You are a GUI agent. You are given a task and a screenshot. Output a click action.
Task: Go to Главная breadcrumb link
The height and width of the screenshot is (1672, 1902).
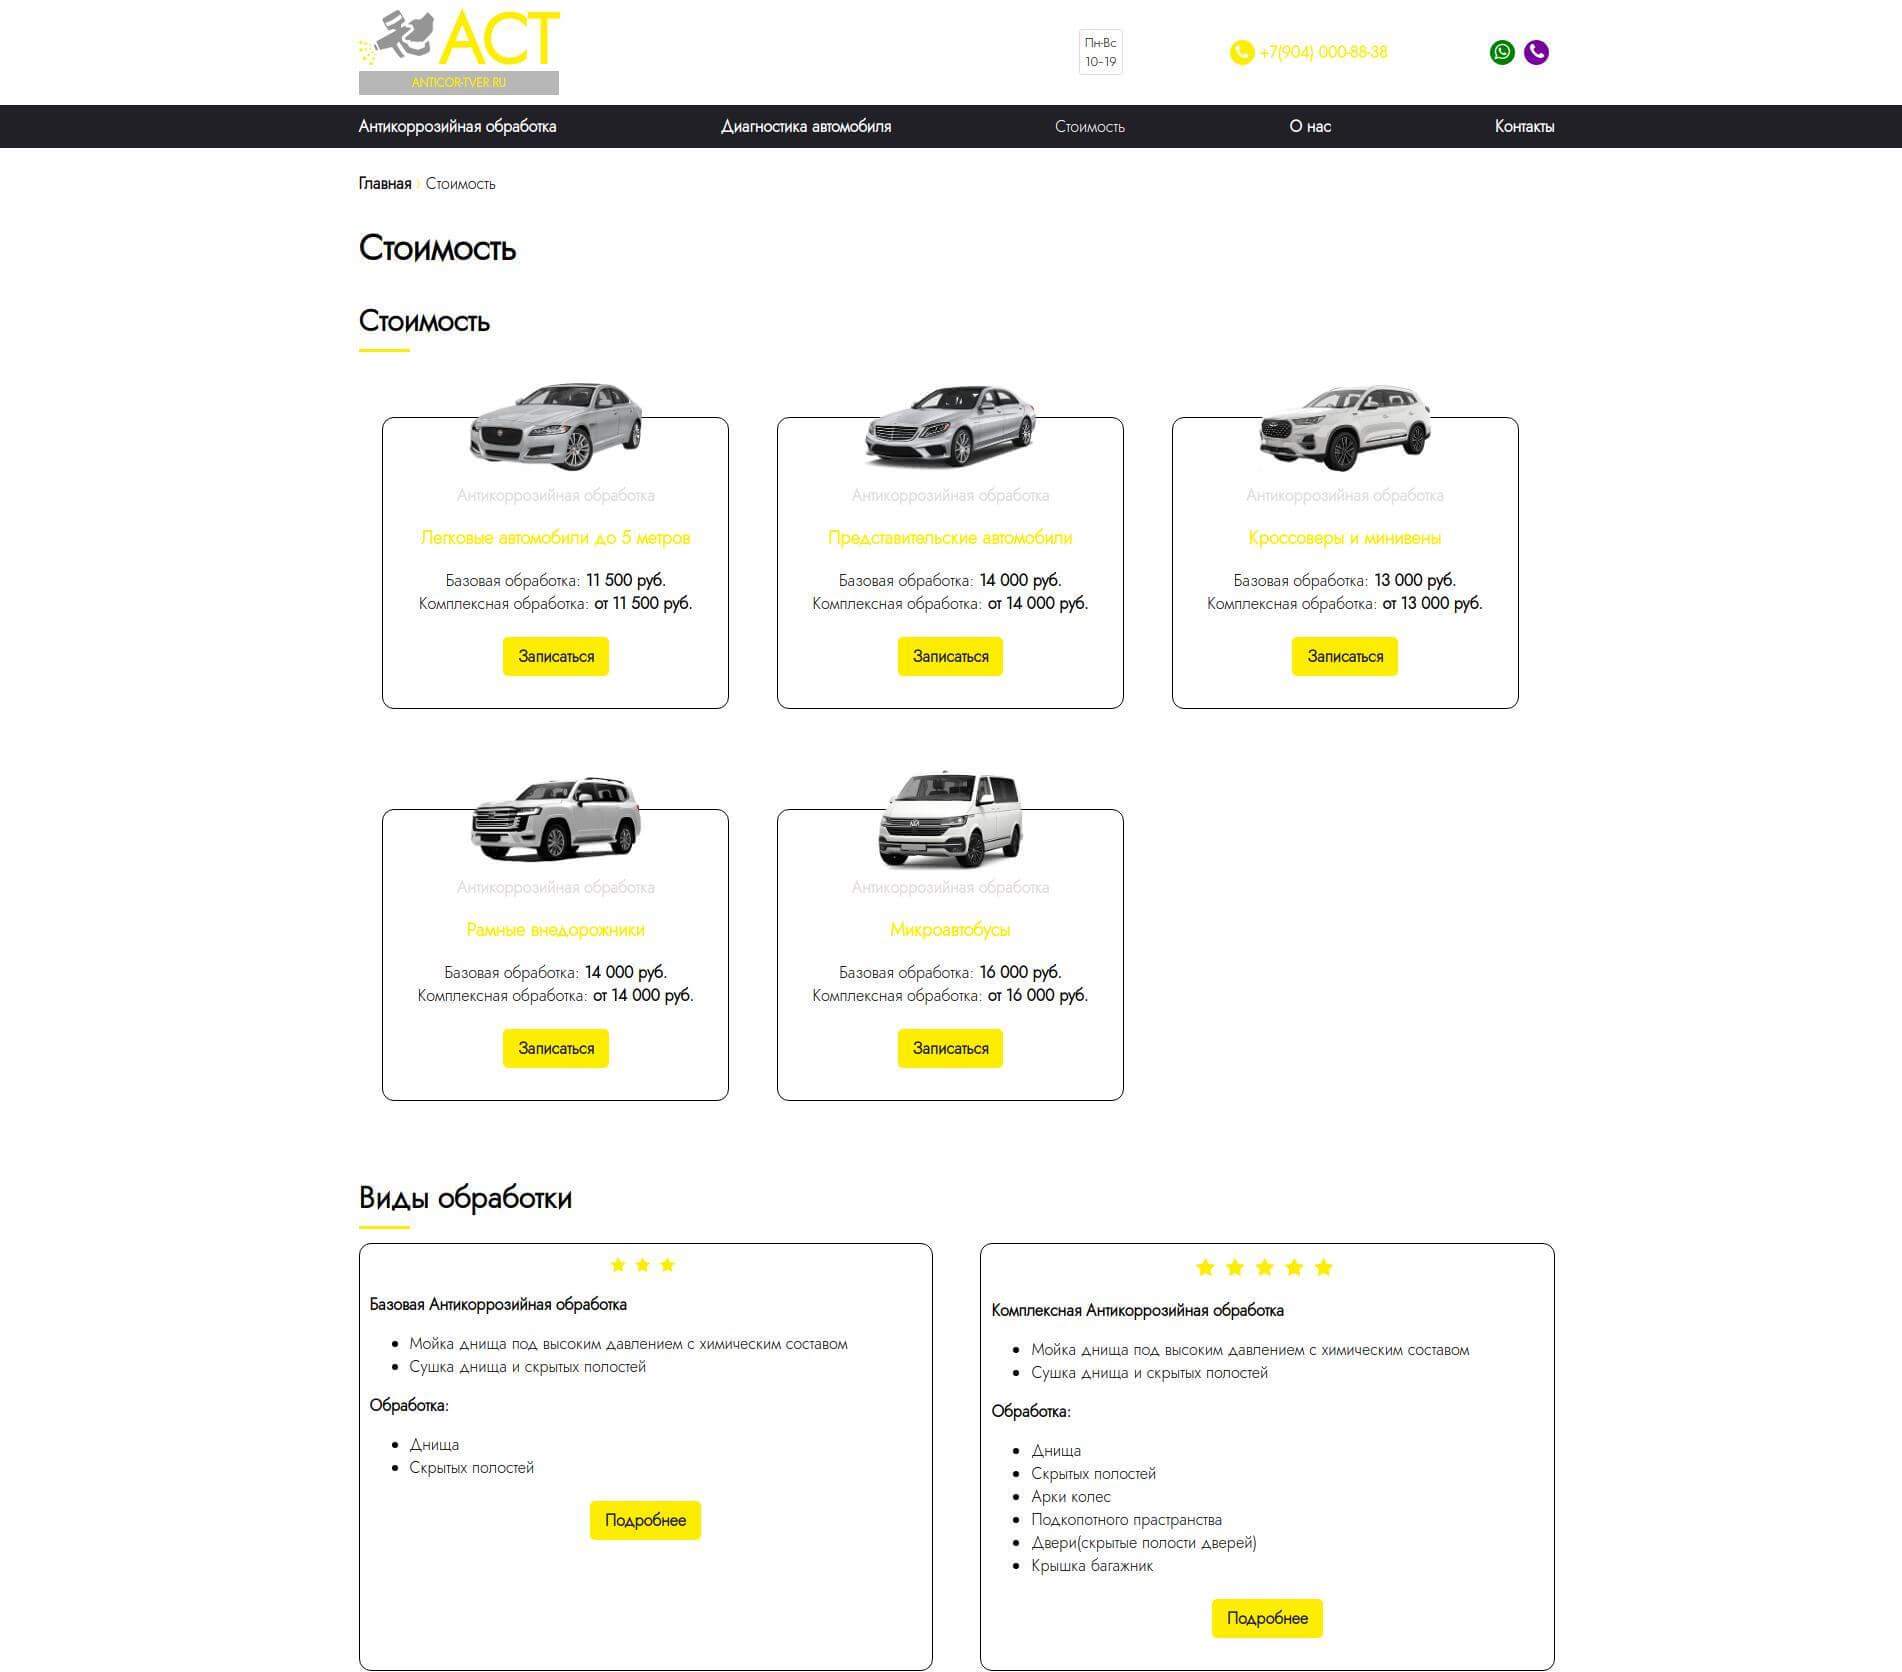(385, 183)
